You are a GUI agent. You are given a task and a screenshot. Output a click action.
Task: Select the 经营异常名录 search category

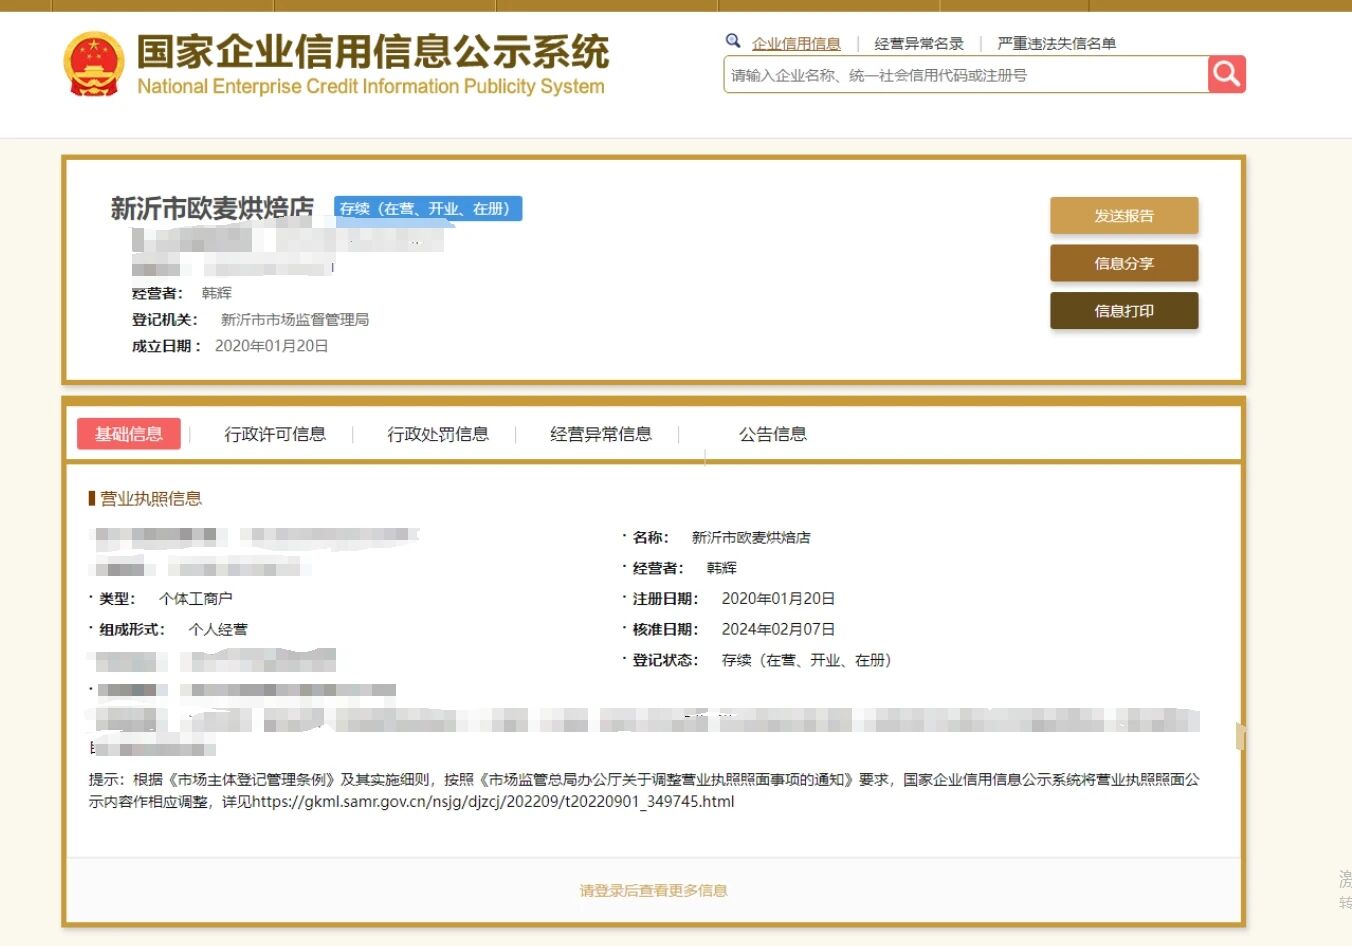(x=919, y=43)
